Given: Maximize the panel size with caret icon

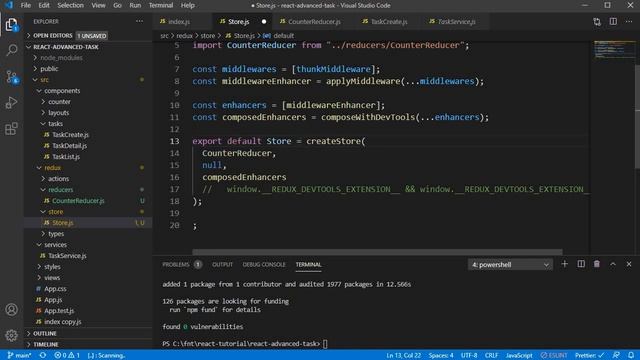Looking at the screenshot, I should 613,264.
